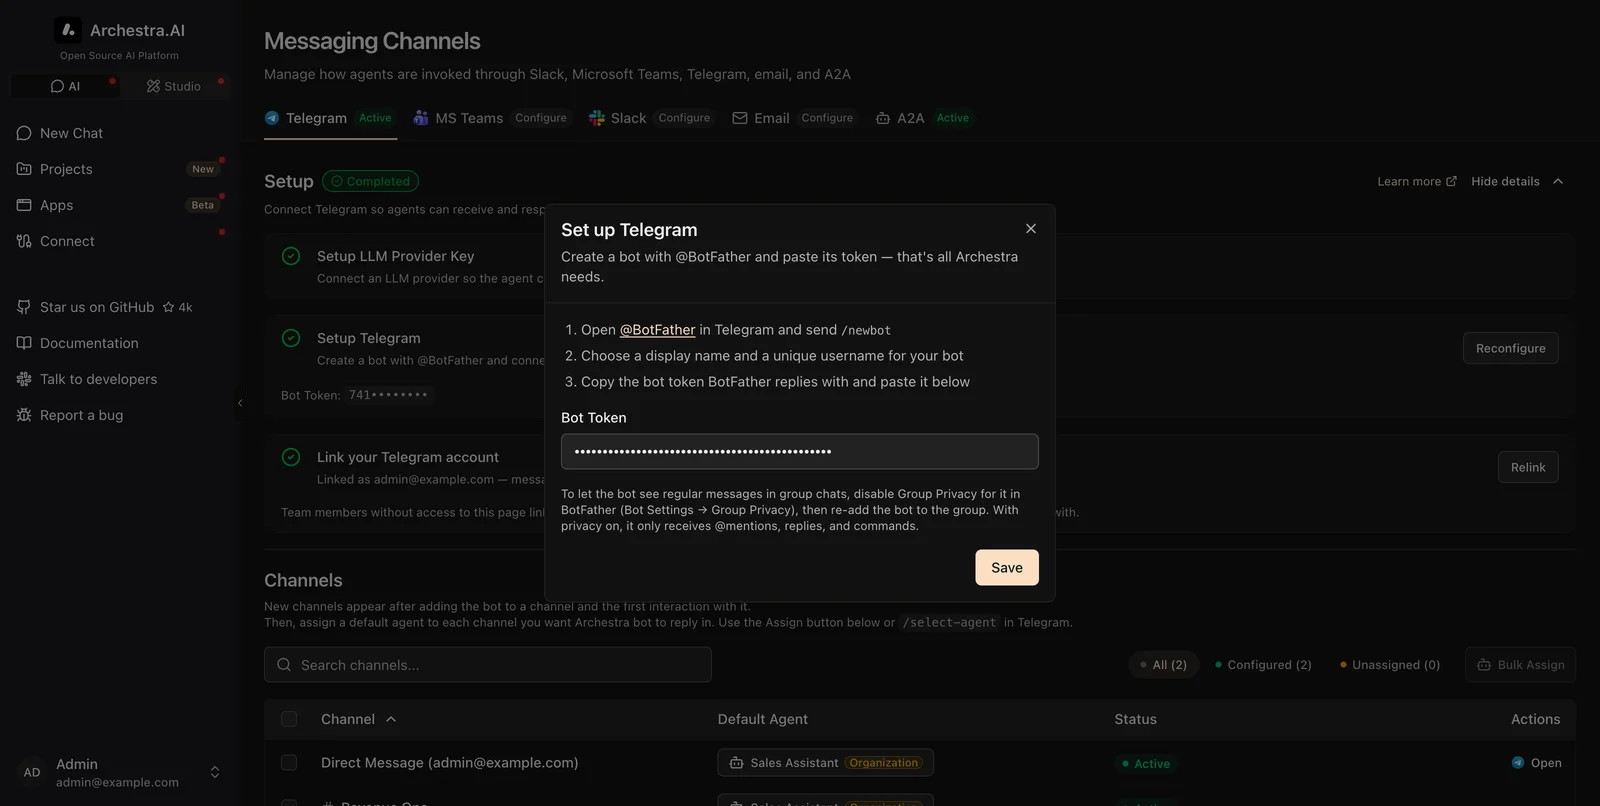Image resolution: width=1600 pixels, height=806 pixels.
Task: Click the Relink button
Action: [1528, 467]
